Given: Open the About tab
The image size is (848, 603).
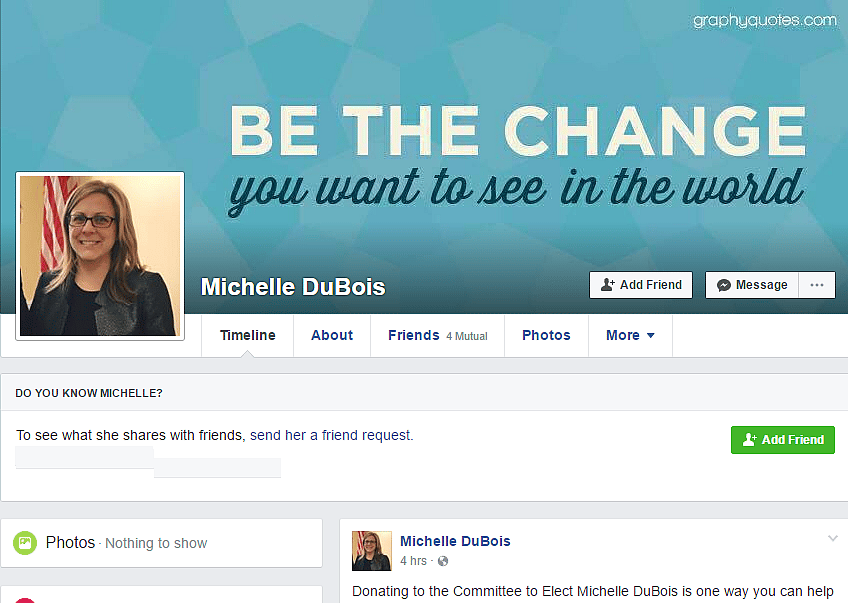Looking at the screenshot, I should (332, 335).
